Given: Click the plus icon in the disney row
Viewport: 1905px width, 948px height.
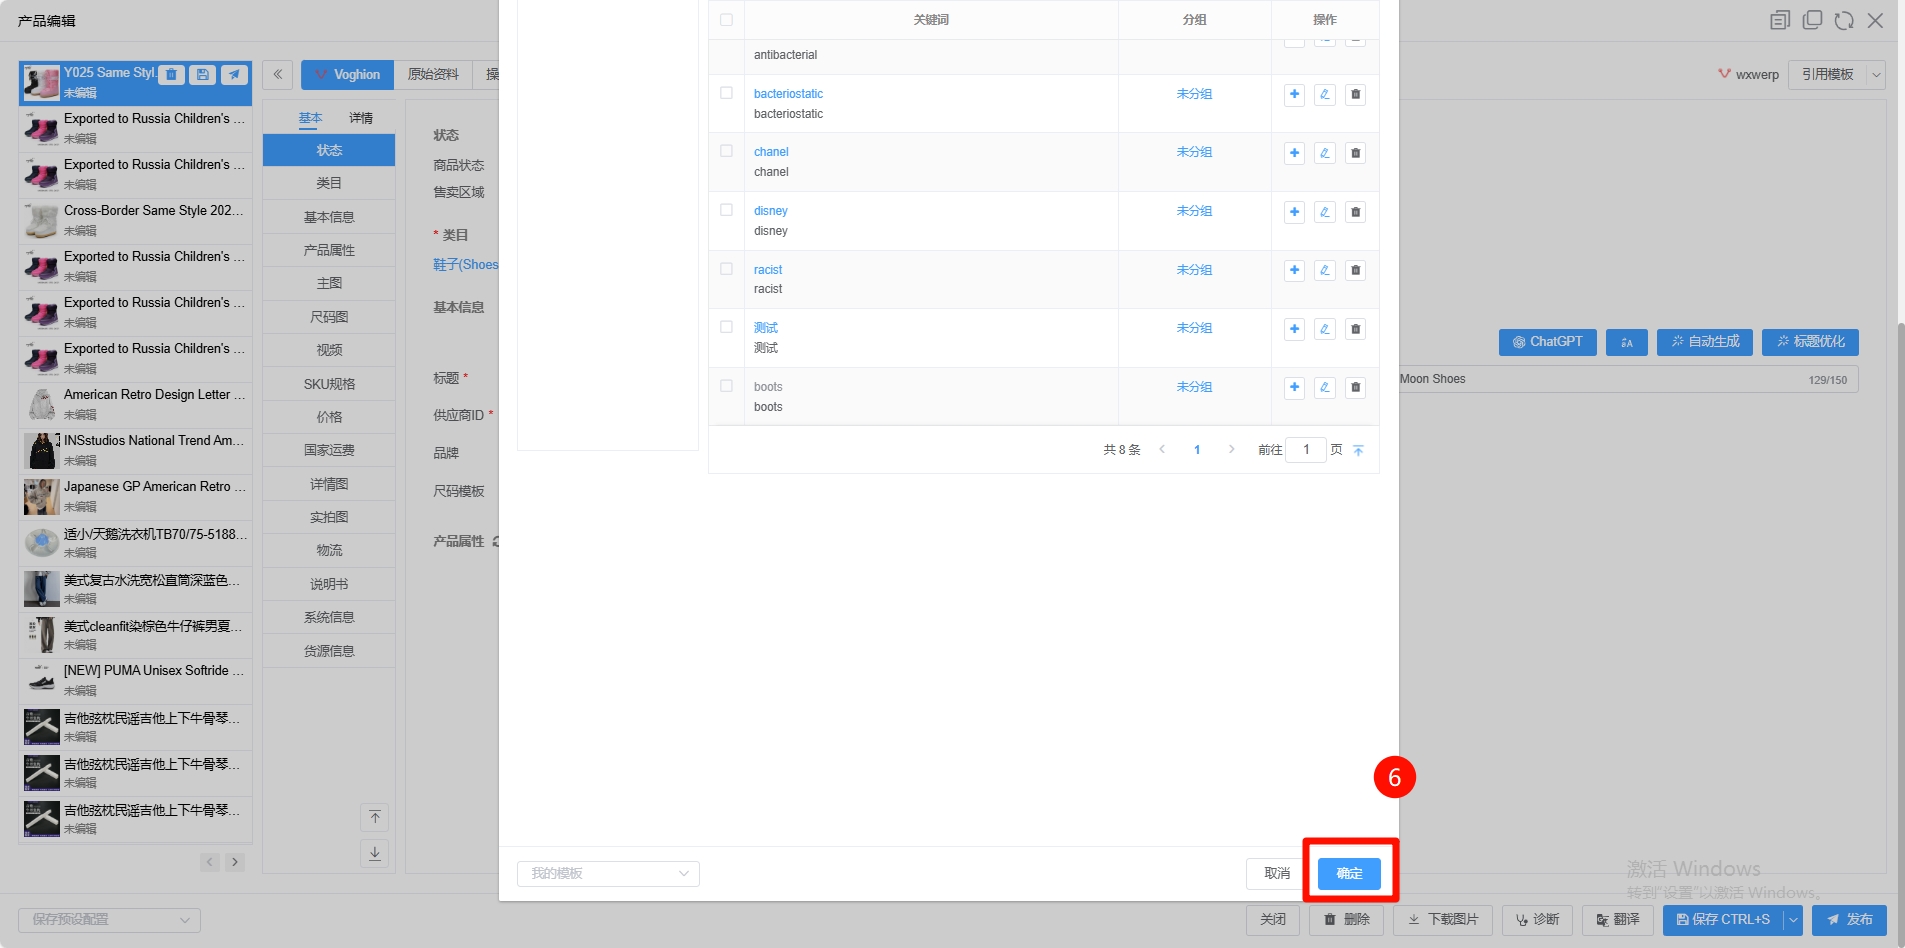Looking at the screenshot, I should click(1294, 212).
